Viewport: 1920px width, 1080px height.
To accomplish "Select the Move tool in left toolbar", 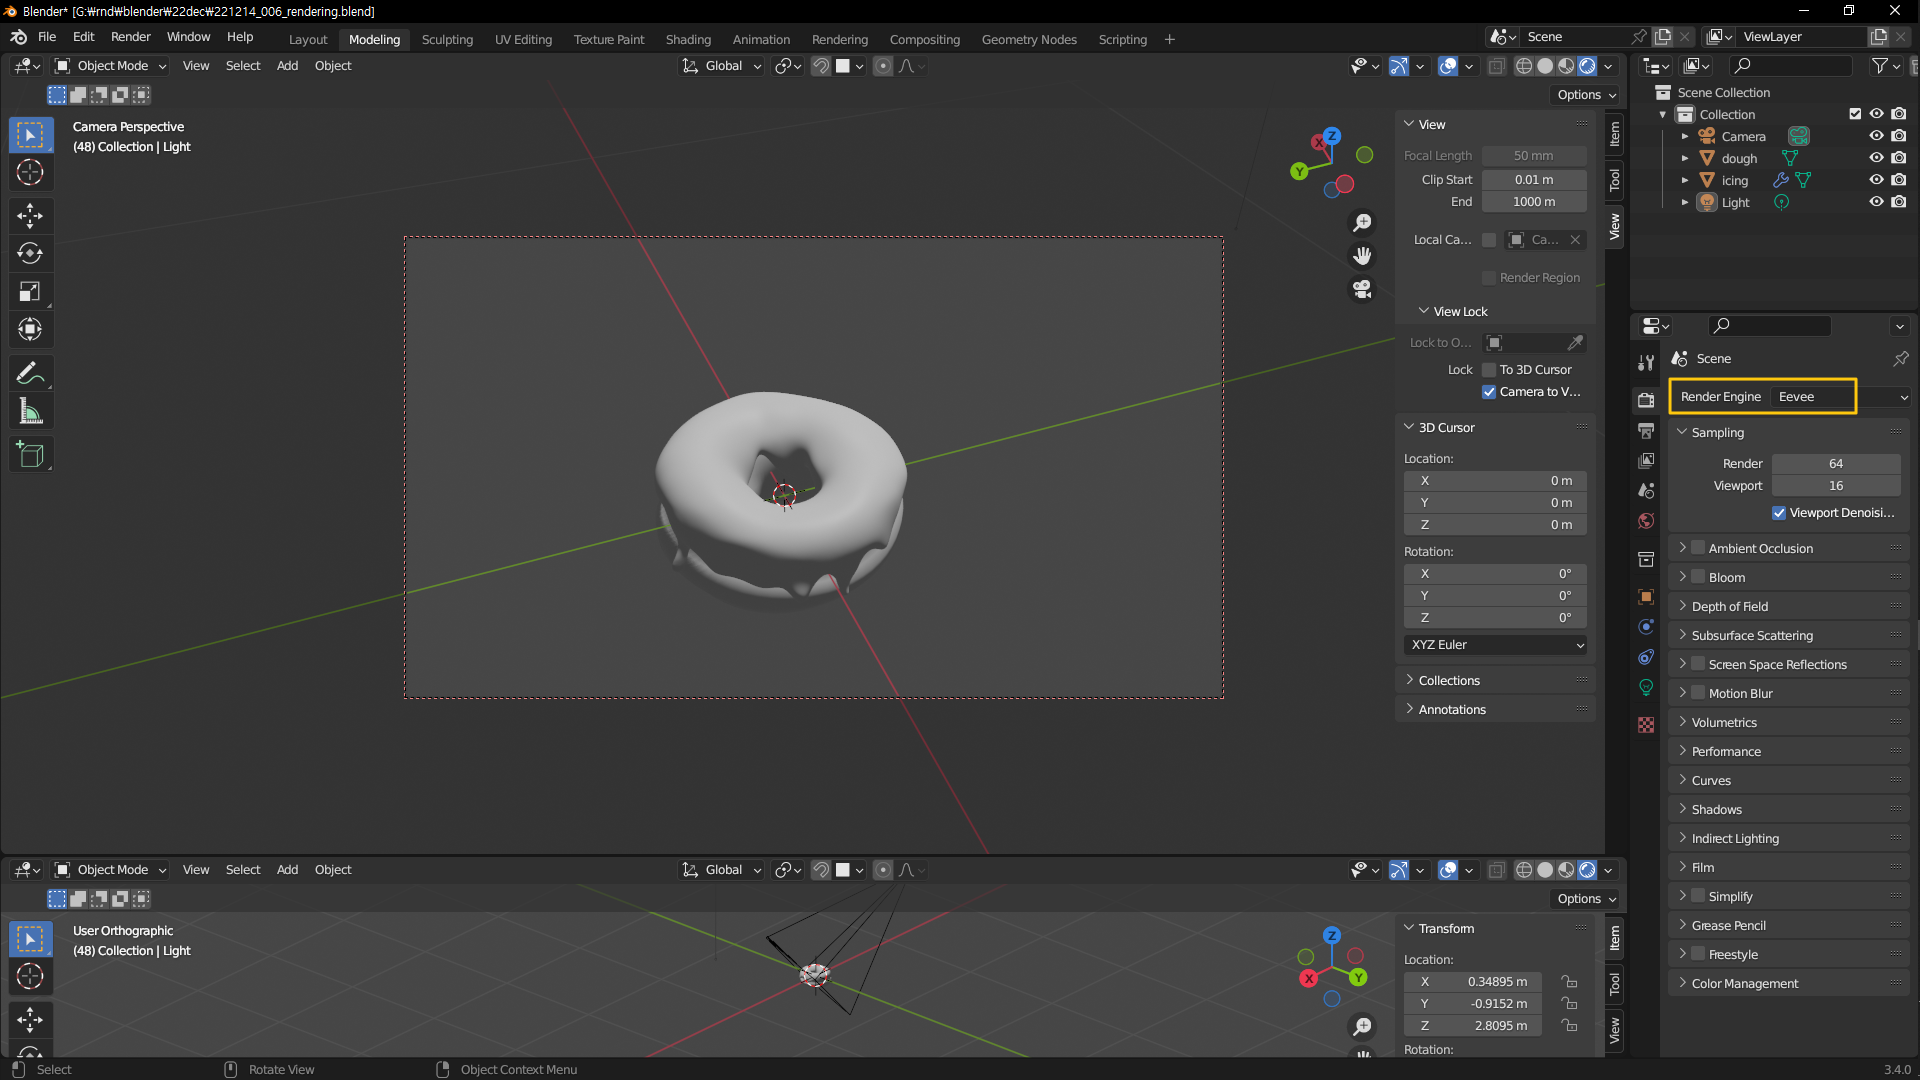I will pyautogui.click(x=30, y=215).
